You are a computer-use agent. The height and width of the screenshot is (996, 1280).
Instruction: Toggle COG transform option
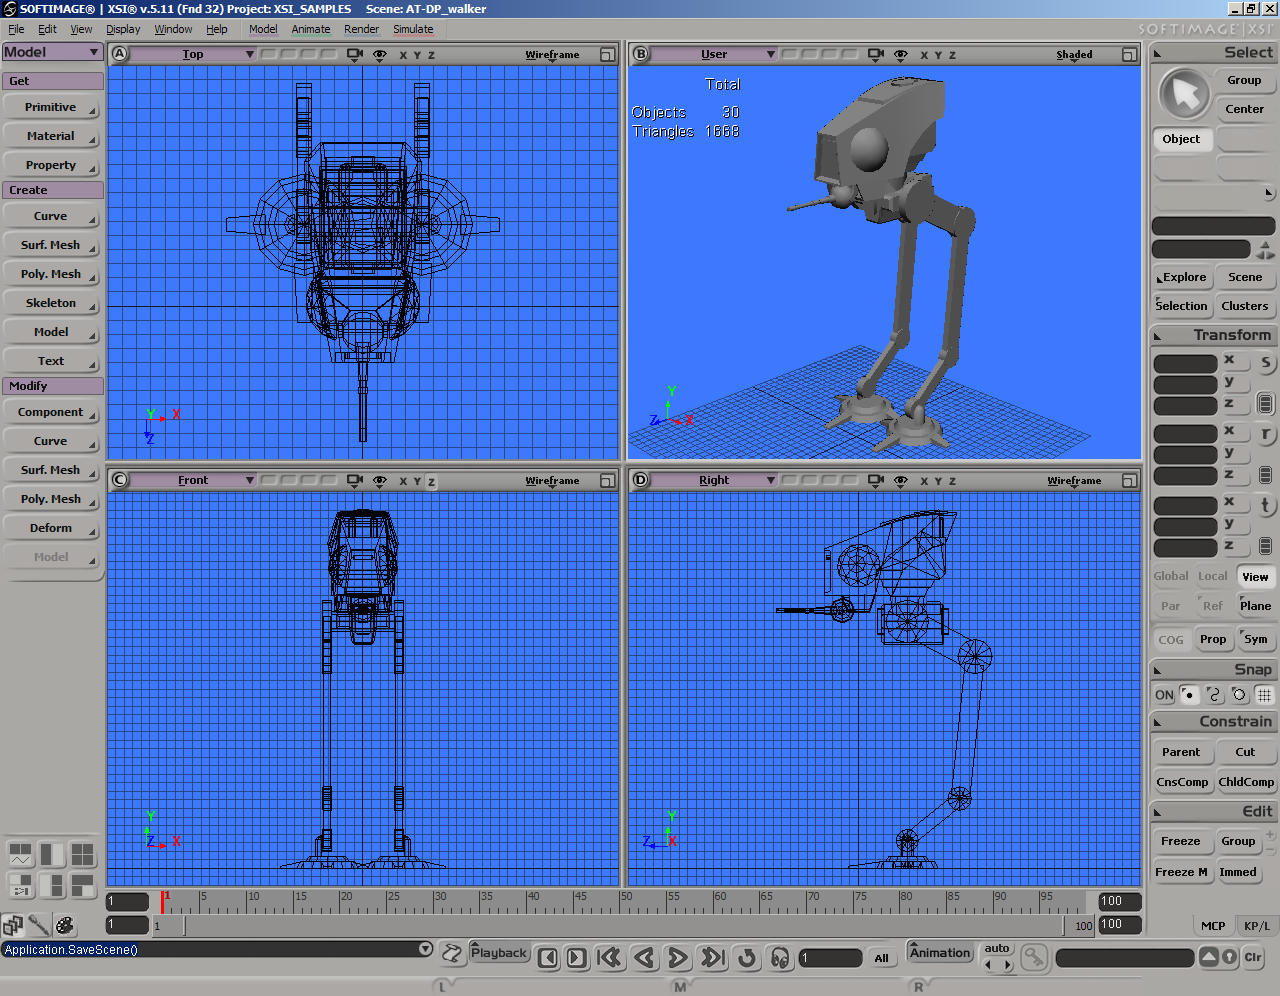tap(1171, 640)
